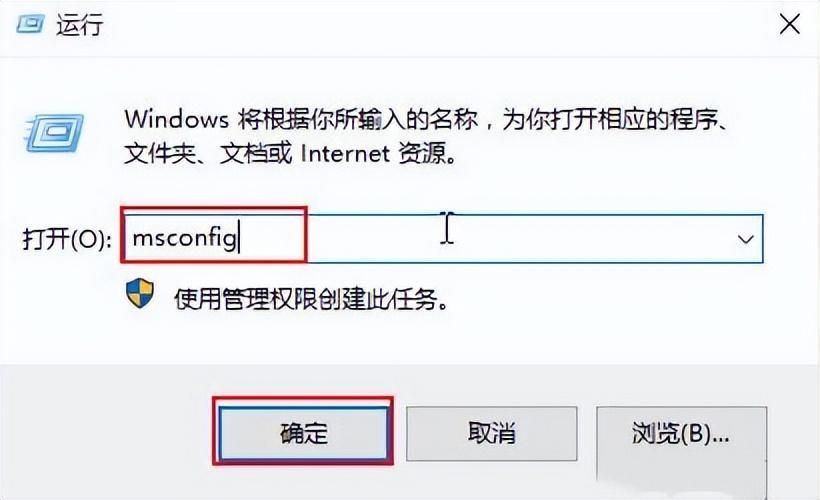Click the word Windows in the description
The width and height of the screenshot is (820, 500).
coord(177,120)
